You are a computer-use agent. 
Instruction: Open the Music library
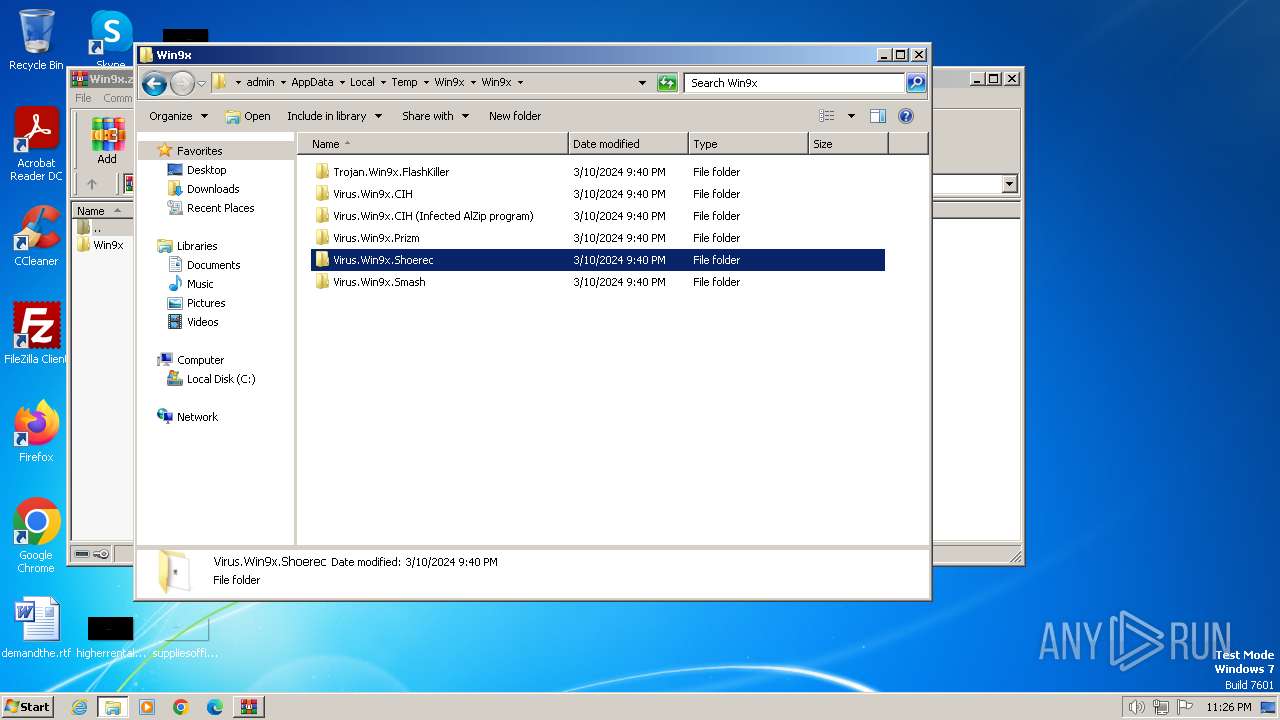click(200, 284)
